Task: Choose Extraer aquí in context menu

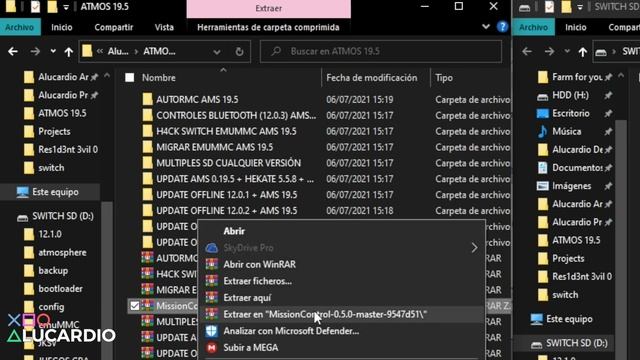Action: 247,298
